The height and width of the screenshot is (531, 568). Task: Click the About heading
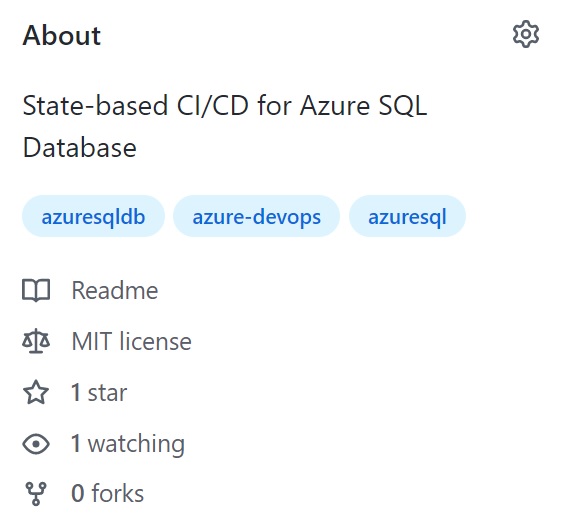(62, 35)
